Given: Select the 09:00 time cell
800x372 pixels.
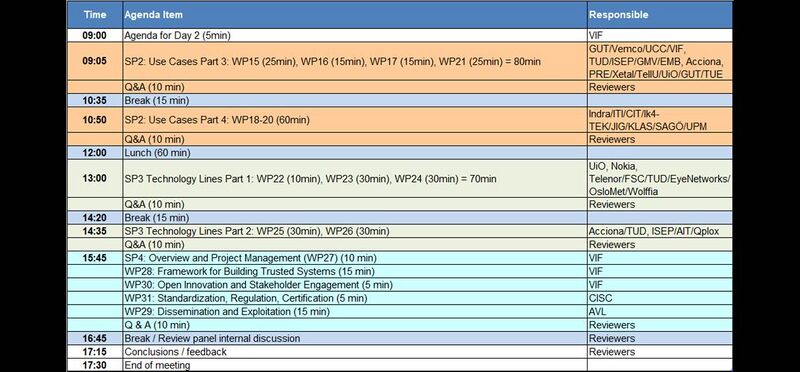Looking at the screenshot, I should pos(95,36).
